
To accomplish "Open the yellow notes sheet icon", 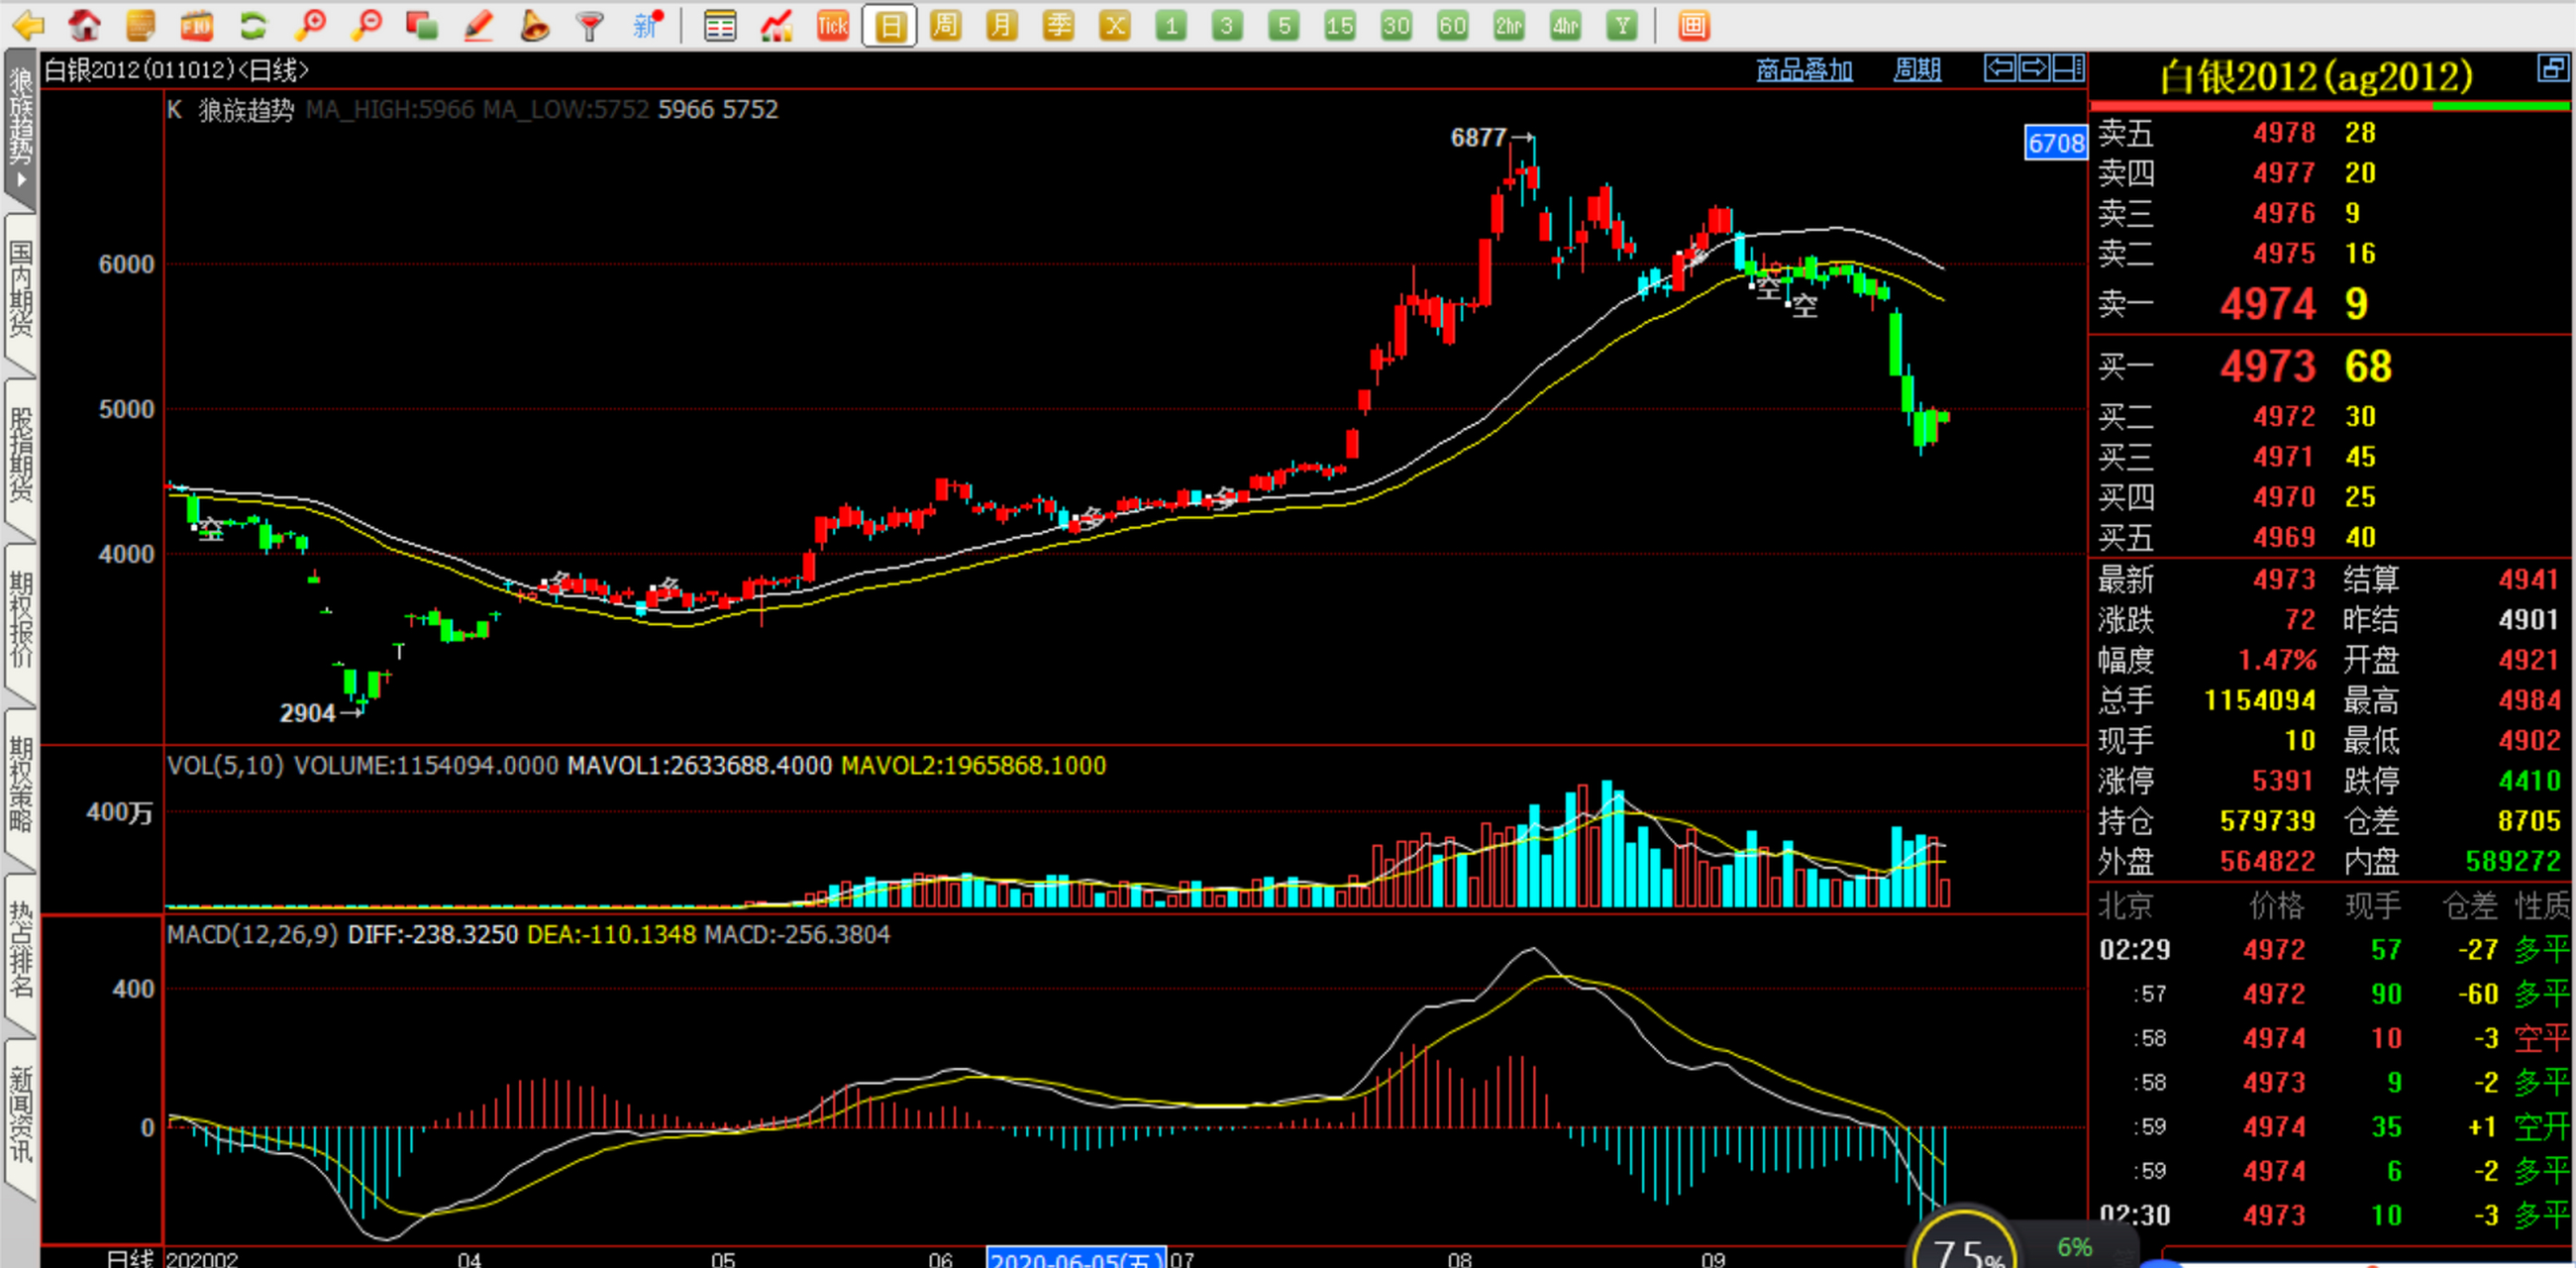I will (141, 25).
